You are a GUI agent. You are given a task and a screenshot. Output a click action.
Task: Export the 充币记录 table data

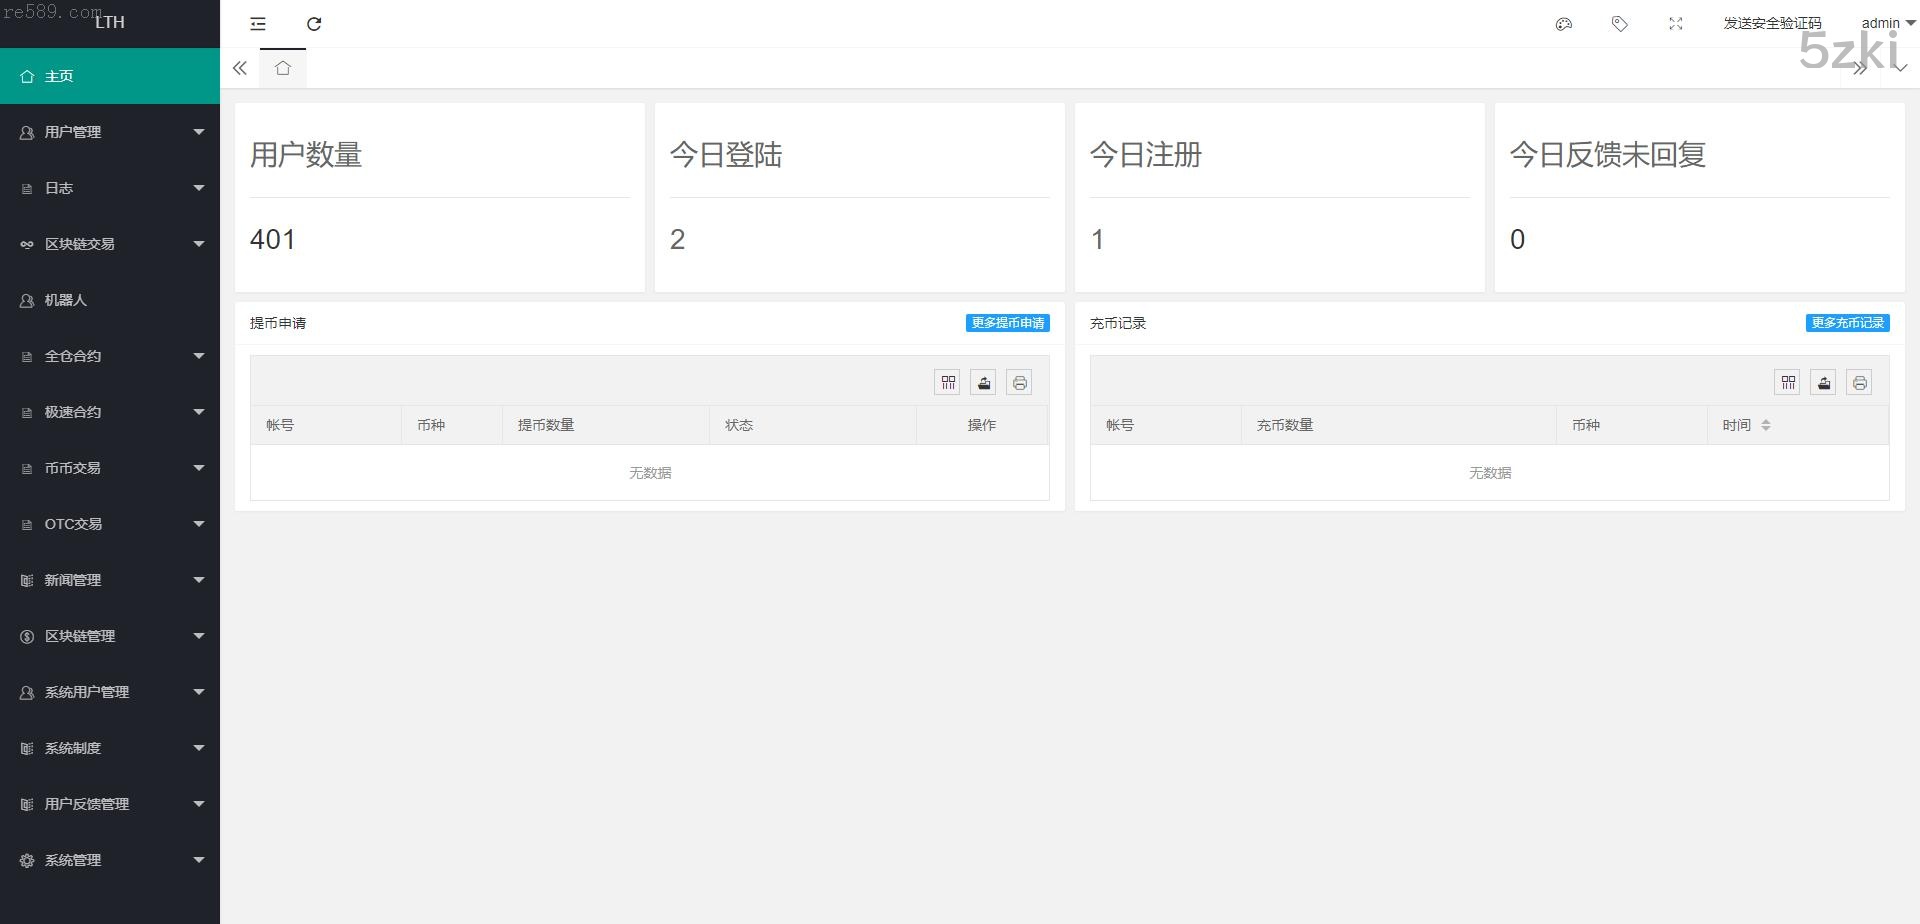pos(1823,382)
